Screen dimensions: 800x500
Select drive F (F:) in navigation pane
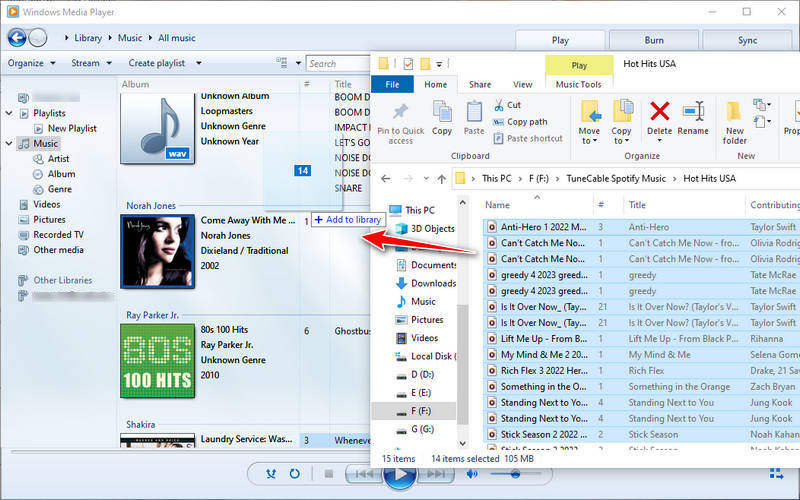[x=414, y=411]
